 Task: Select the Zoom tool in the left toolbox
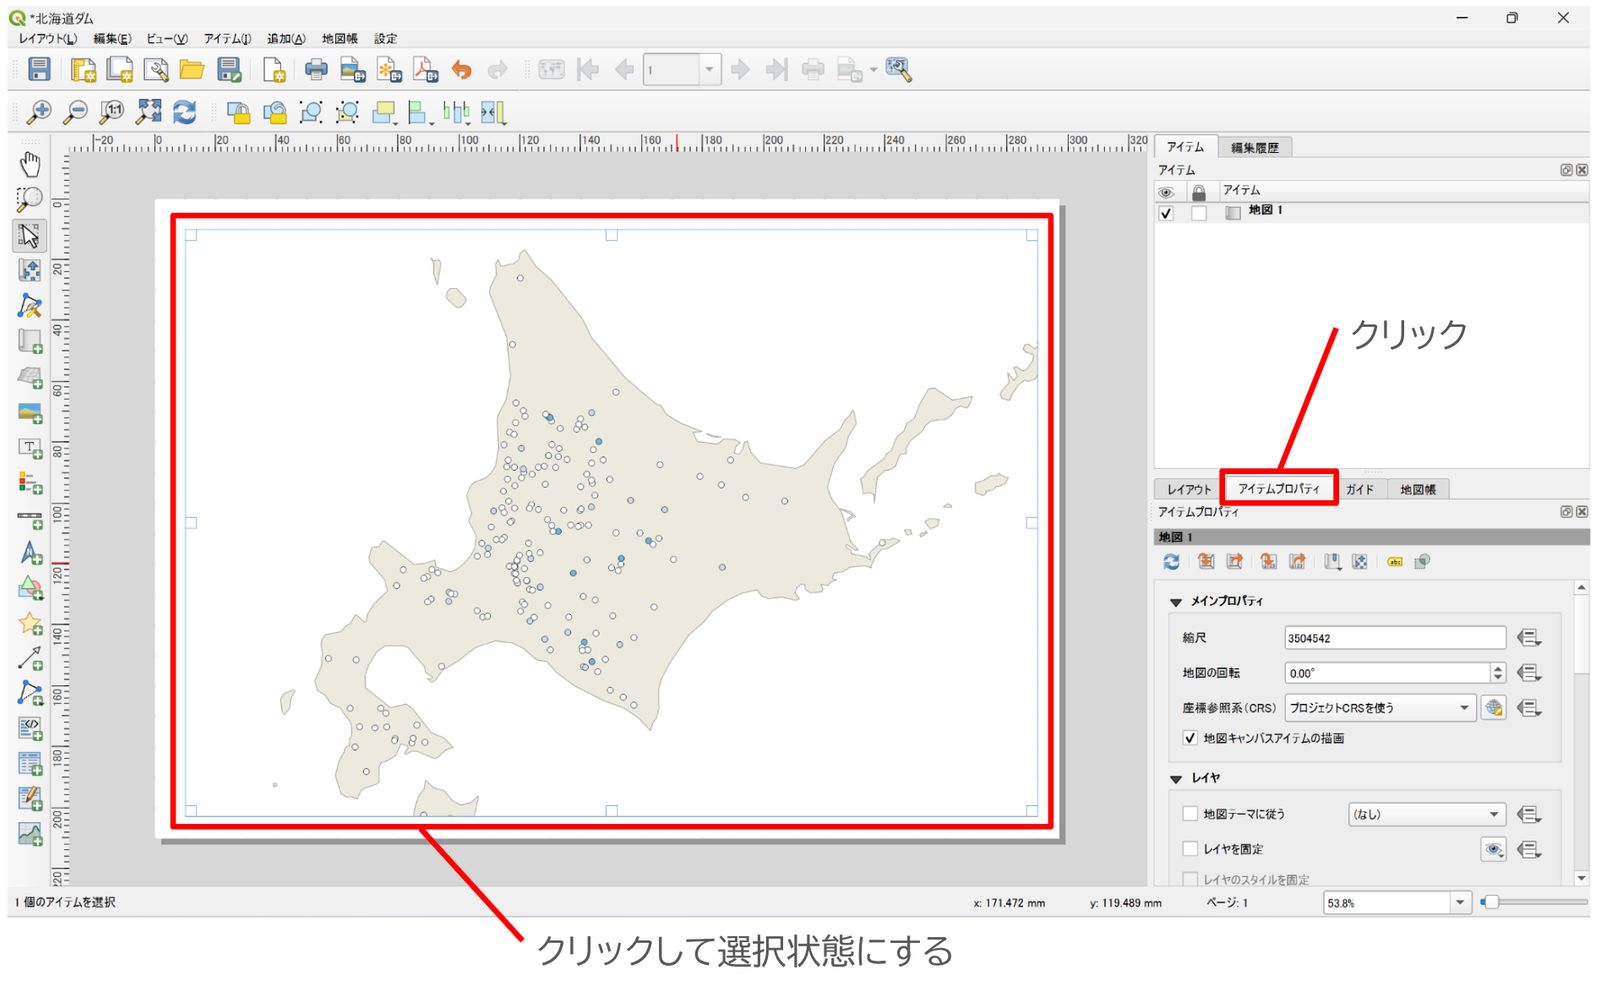point(30,199)
